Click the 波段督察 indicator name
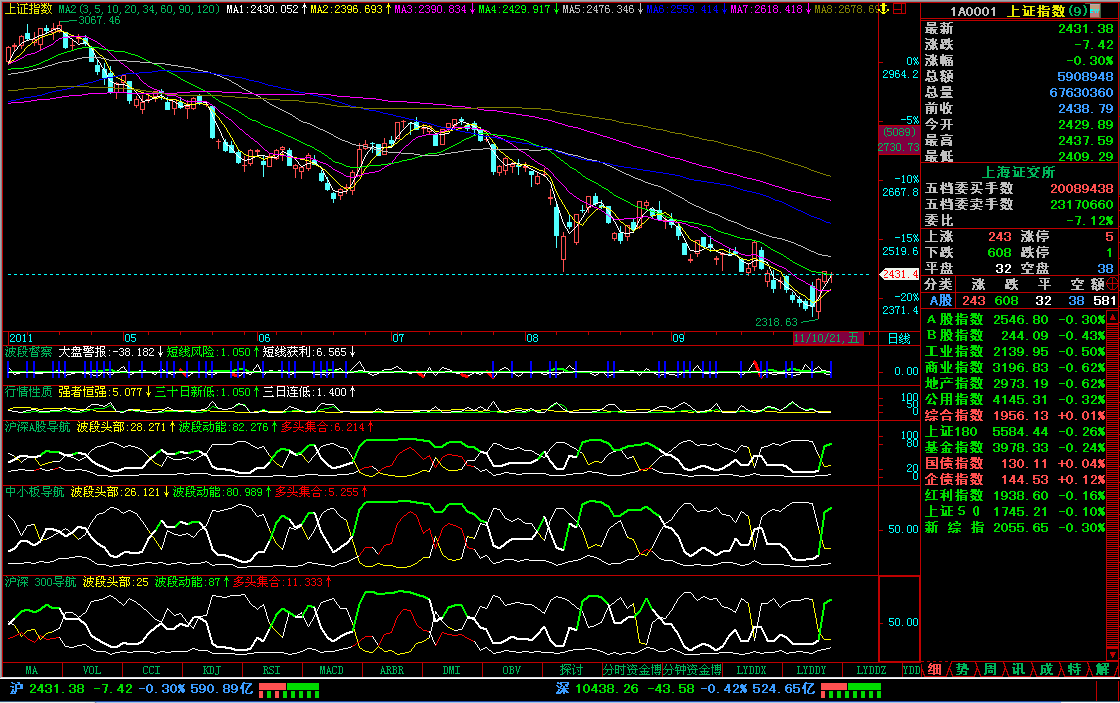Image resolution: width=1120 pixels, height=703 pixels. [29, 352]
